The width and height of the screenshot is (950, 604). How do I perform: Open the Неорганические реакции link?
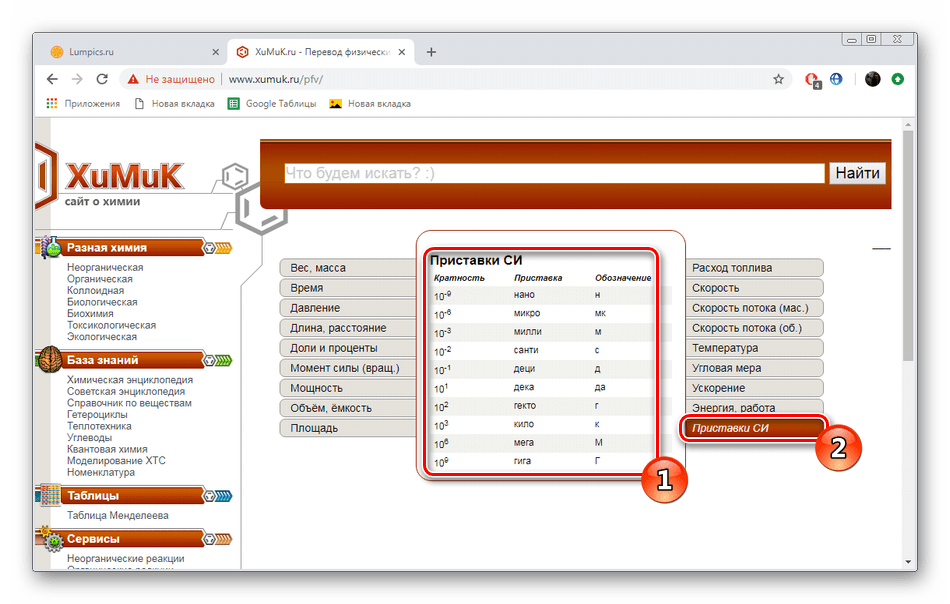pos(125,559)
